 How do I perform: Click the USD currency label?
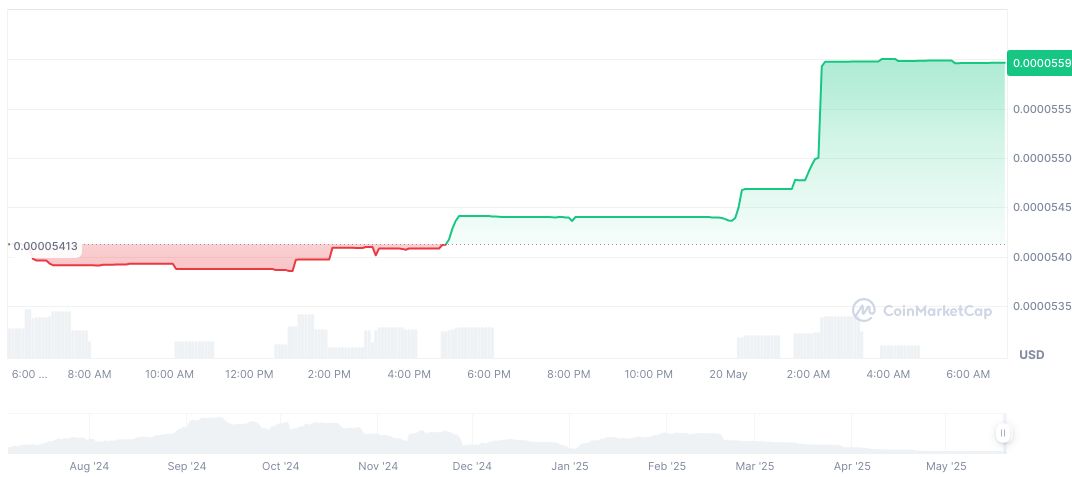tap(1031, 355)
